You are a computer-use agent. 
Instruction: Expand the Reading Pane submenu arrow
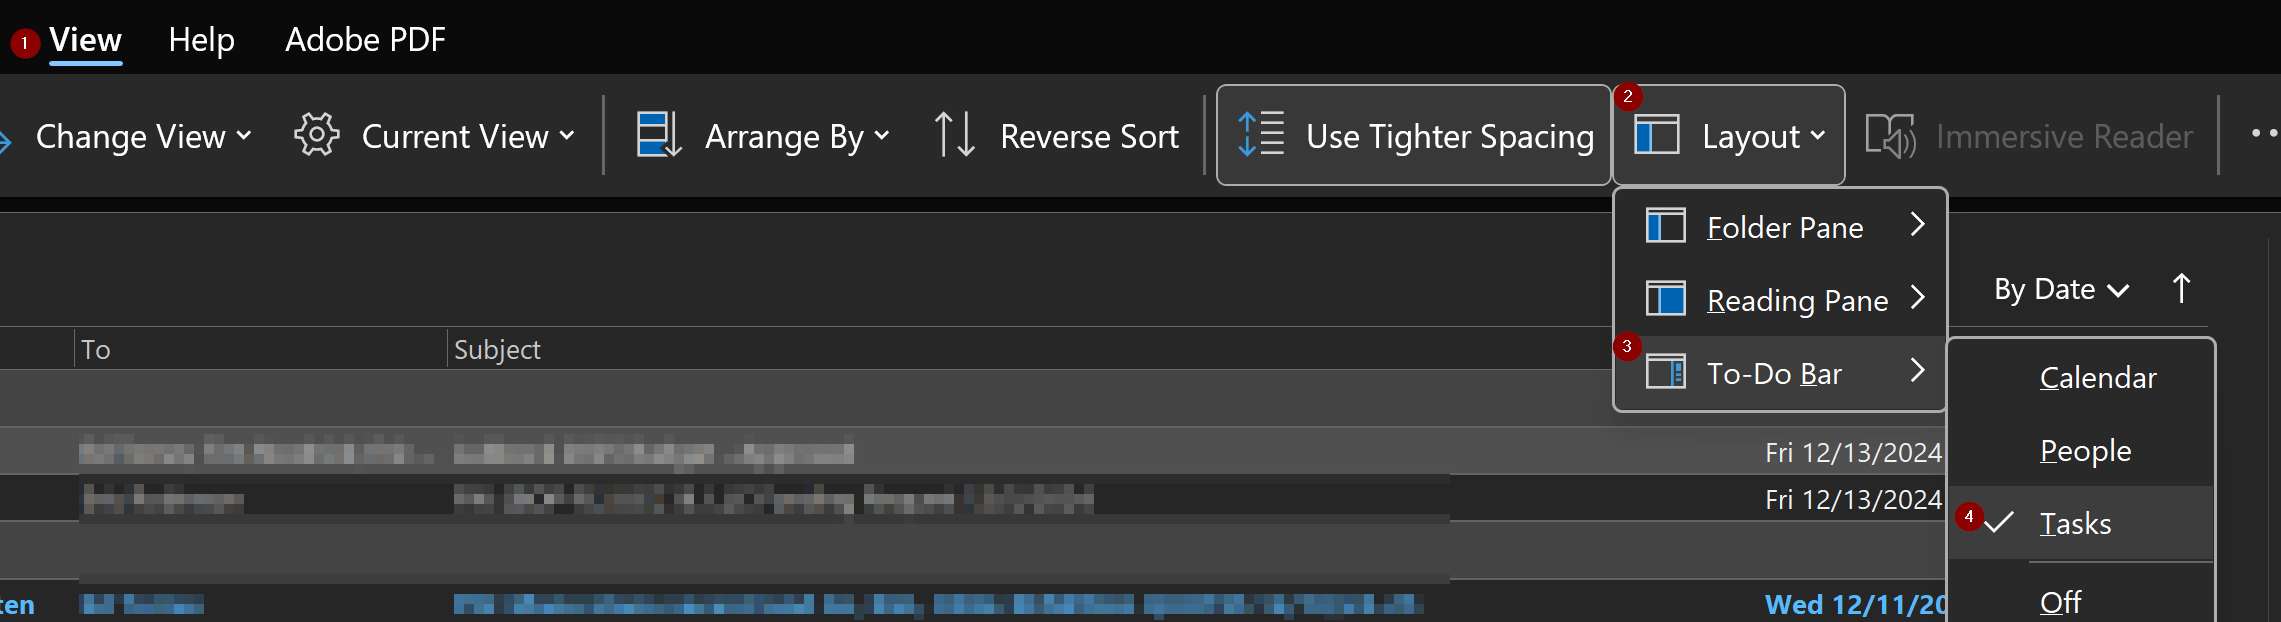click(1917, 298)
